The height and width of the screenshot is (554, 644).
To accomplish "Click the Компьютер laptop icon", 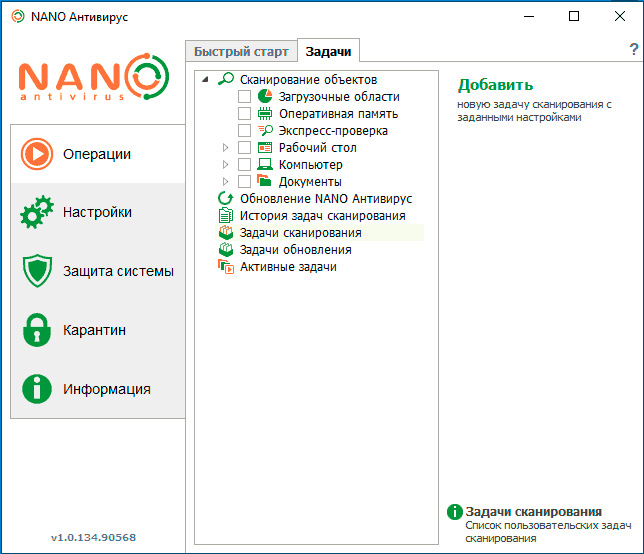I will click(x=265, y=164).
